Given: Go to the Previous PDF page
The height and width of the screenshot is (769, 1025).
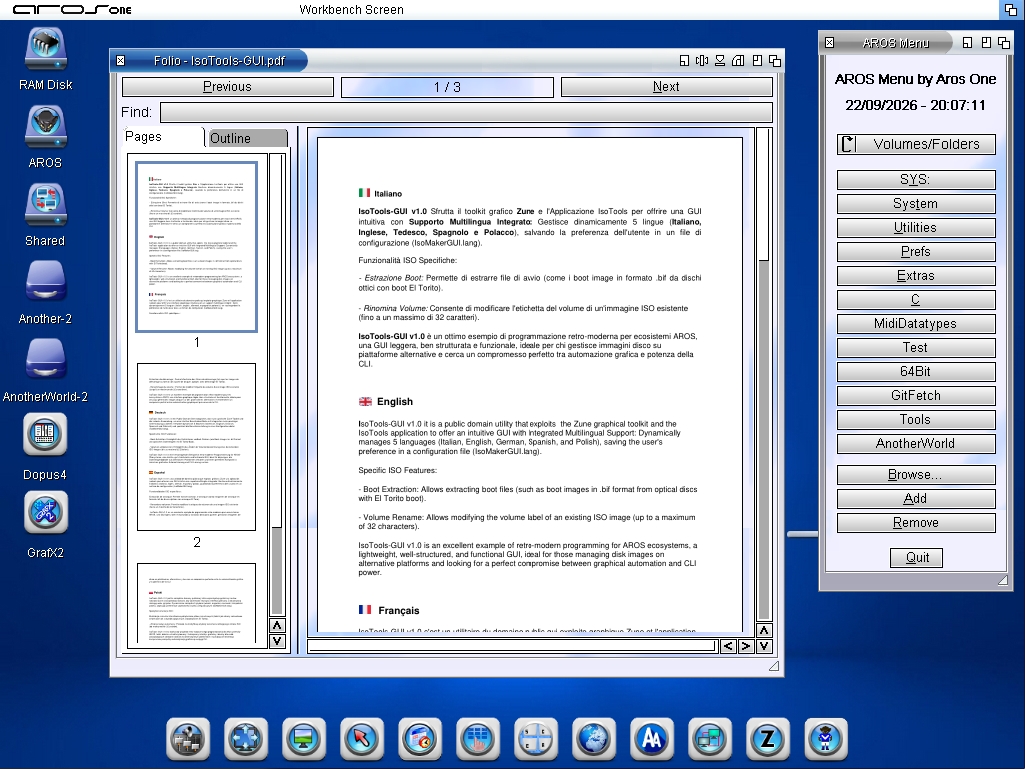Looking at the screenshot, I should tap(227, 87).
